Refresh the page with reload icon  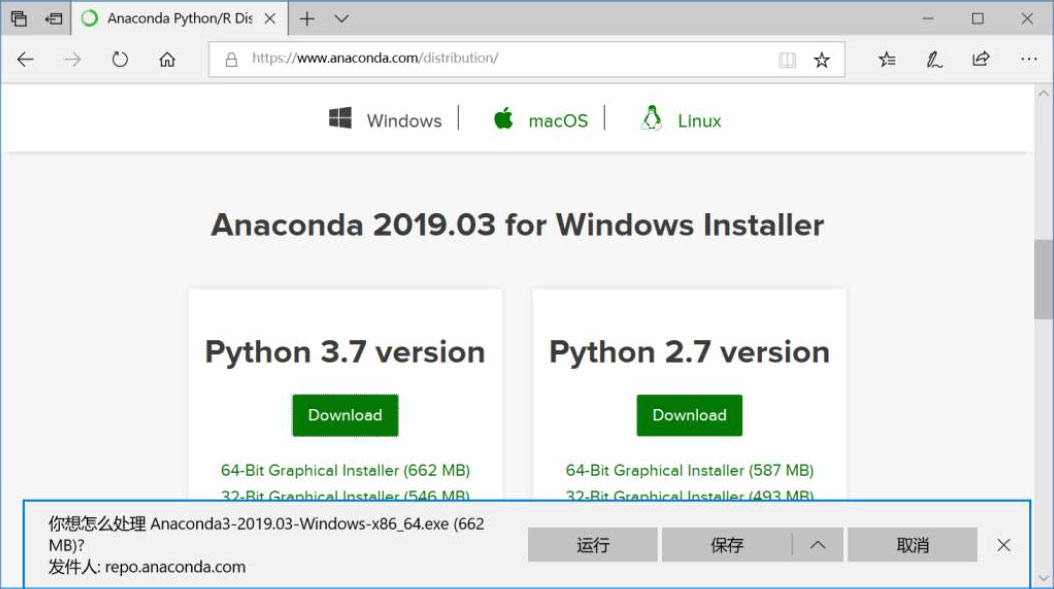[x=120, y=59]
